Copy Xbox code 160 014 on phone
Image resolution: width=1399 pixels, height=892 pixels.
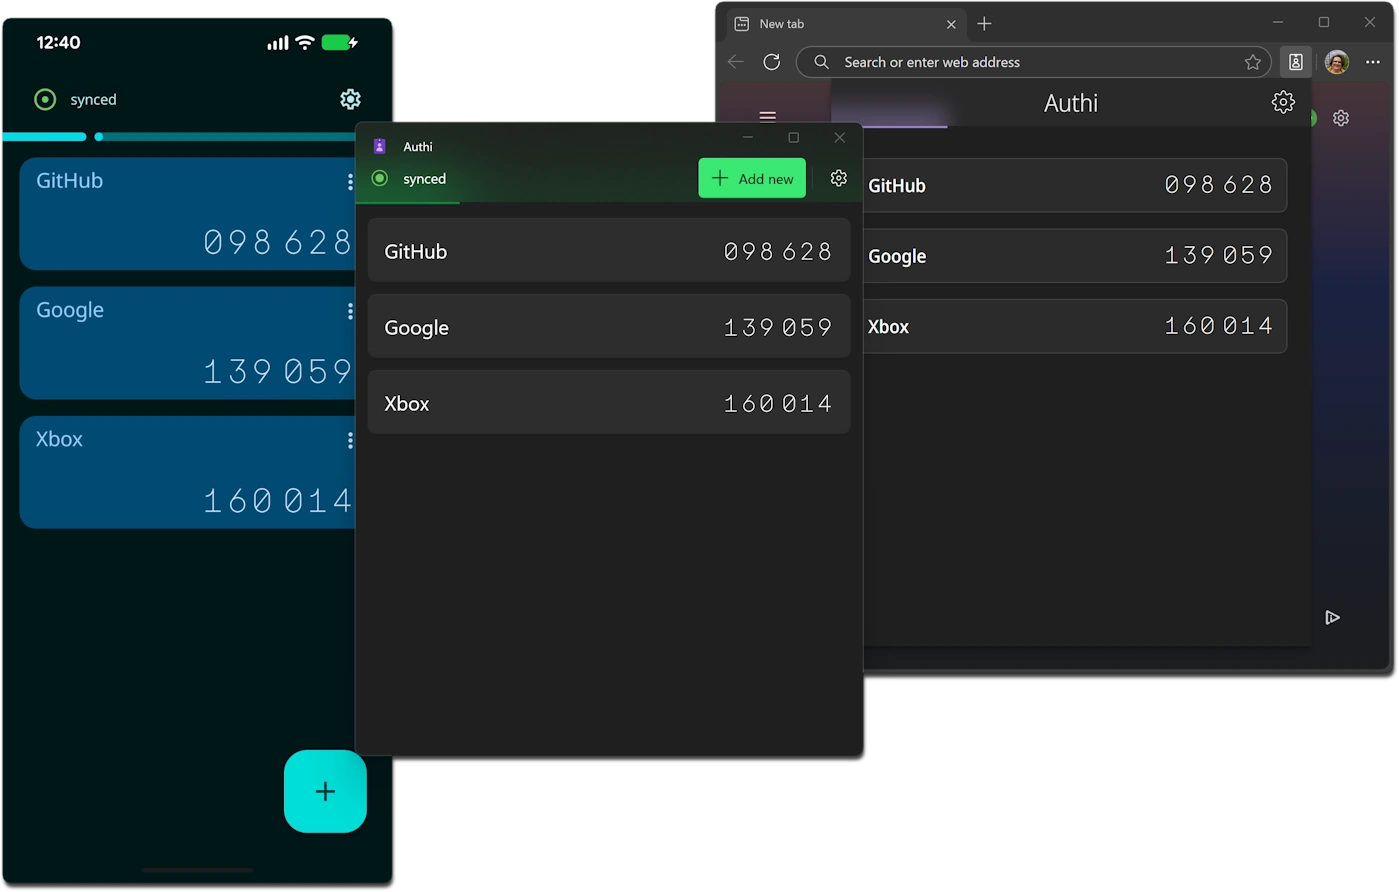click(x=278, y=500)
